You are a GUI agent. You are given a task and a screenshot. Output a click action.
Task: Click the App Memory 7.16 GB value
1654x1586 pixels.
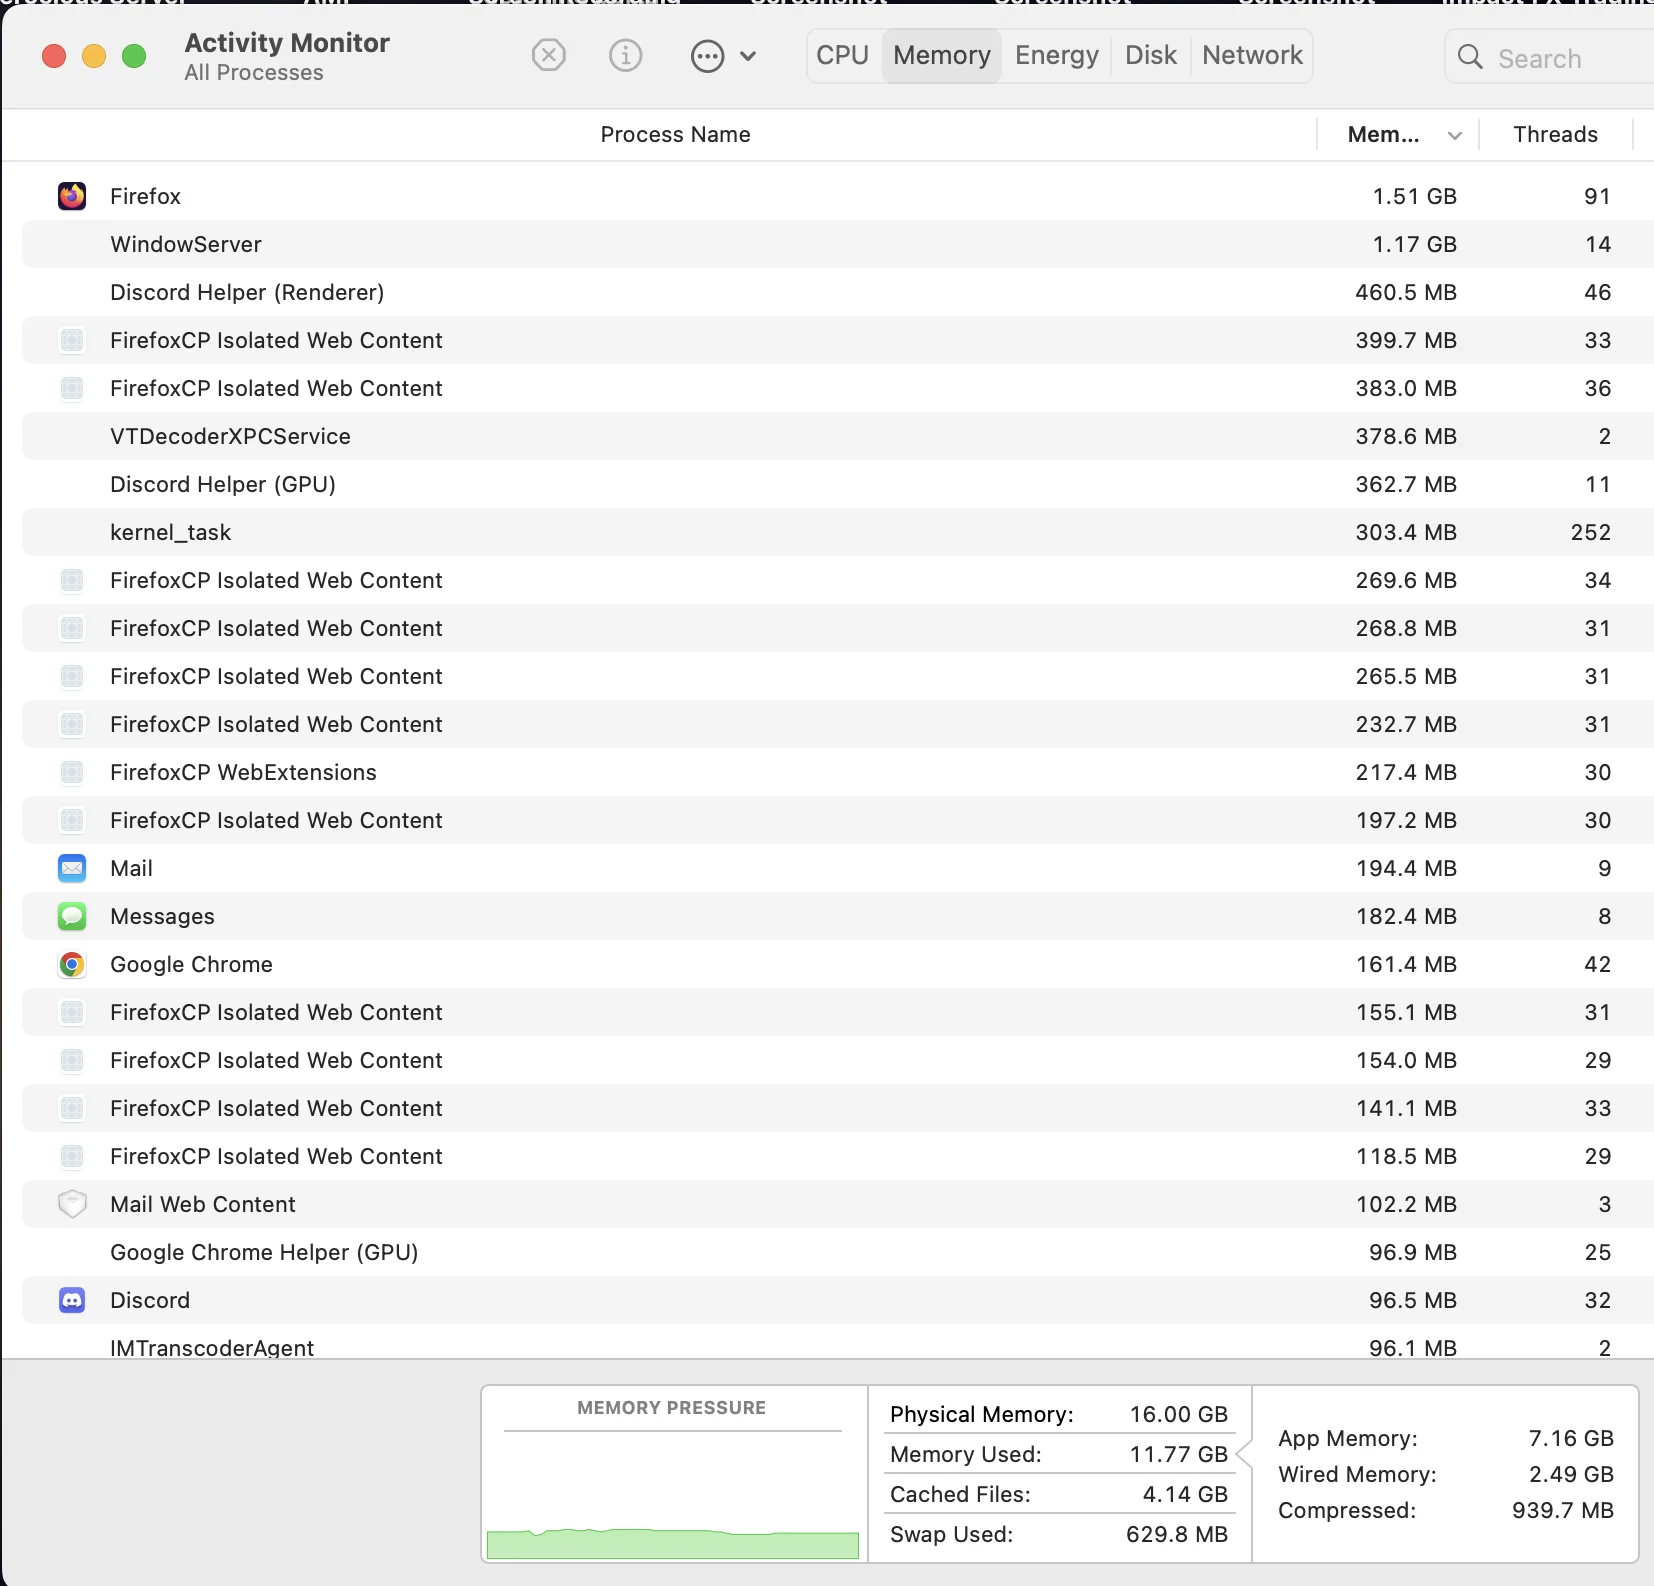click(1571, 1438)
